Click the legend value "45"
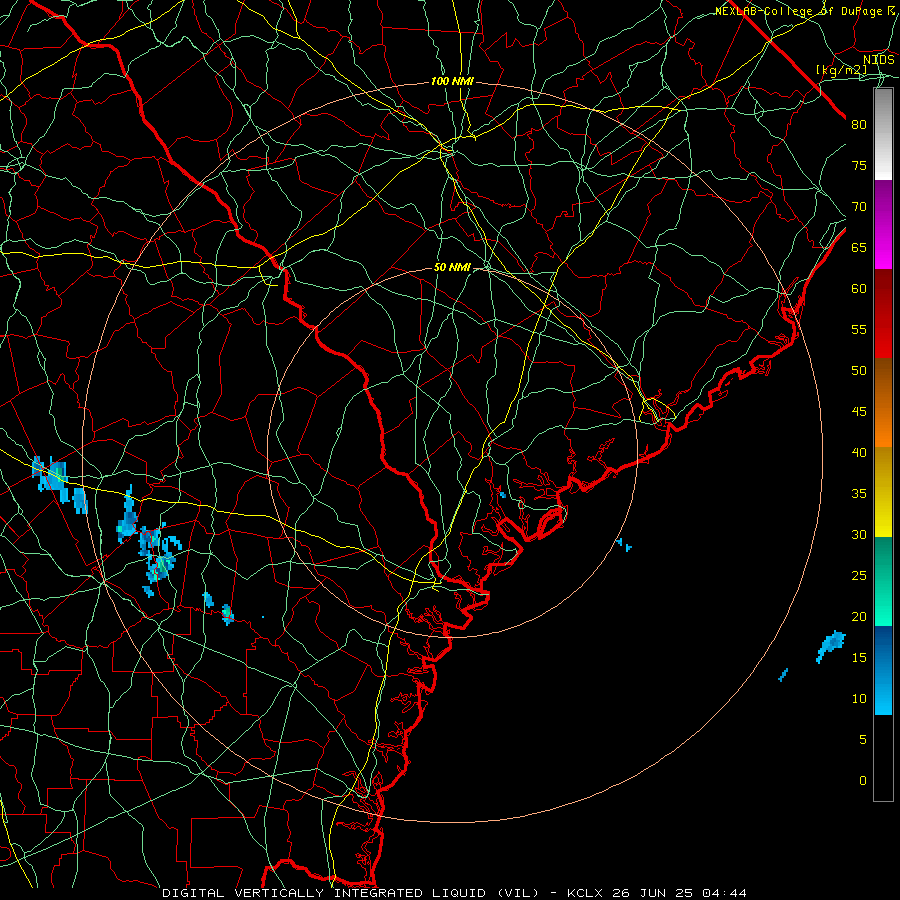The height and width of the screenshot is (900, 900). pyautogui.click(x=859, y=412)
